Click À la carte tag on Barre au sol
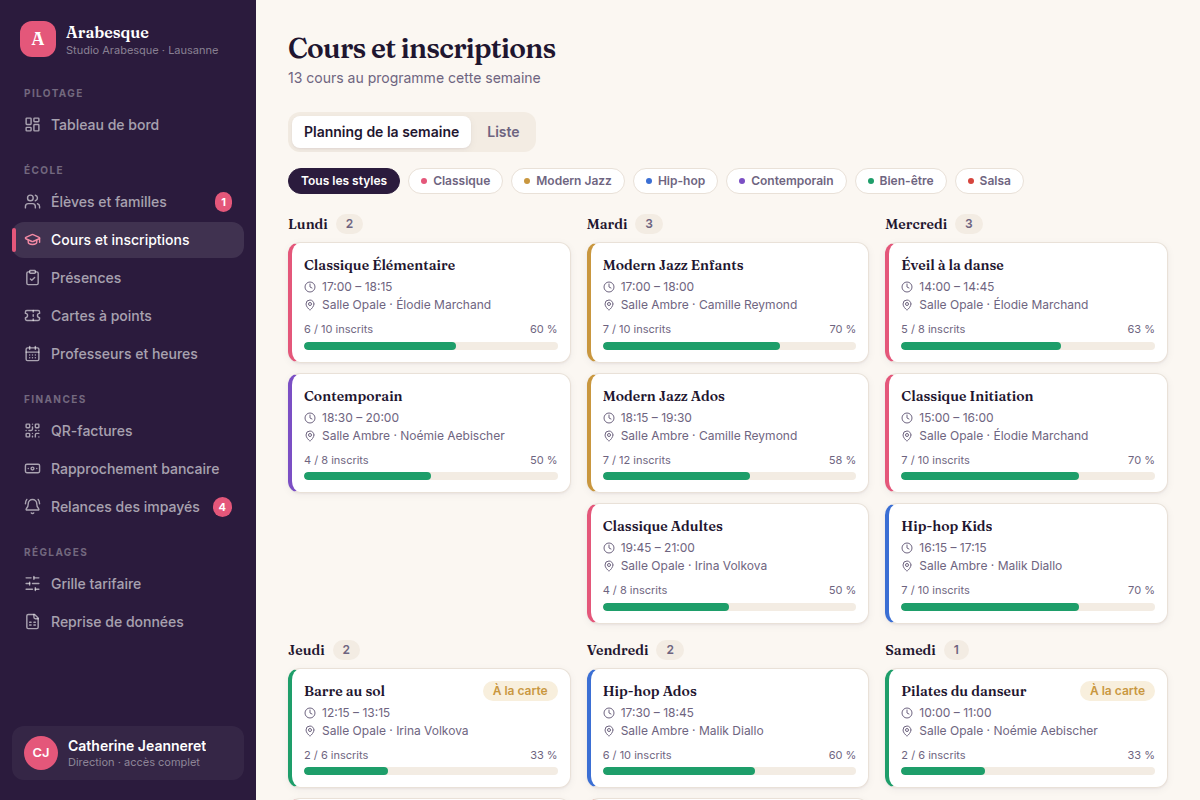This screenshot has width=1200, height=800. 520,691
